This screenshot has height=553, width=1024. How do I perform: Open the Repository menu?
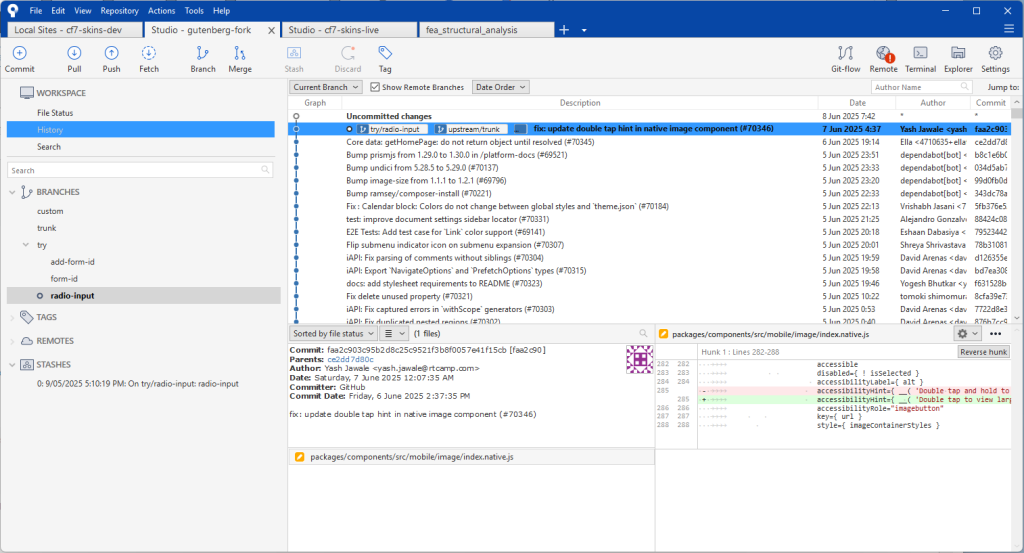119,10
